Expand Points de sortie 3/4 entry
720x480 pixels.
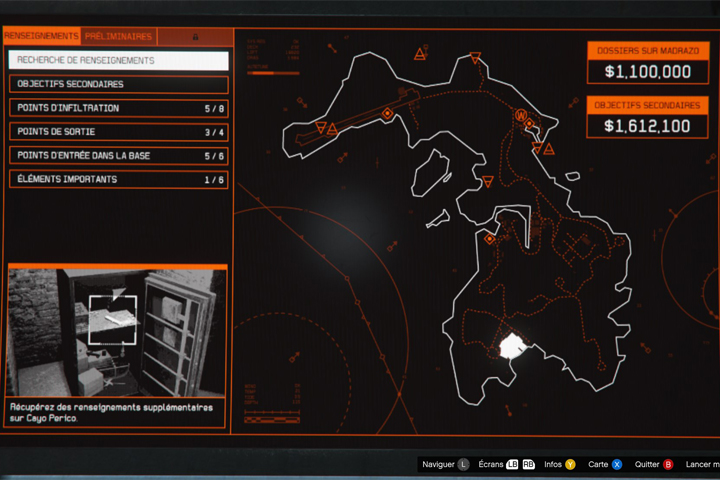coord(118,132)
